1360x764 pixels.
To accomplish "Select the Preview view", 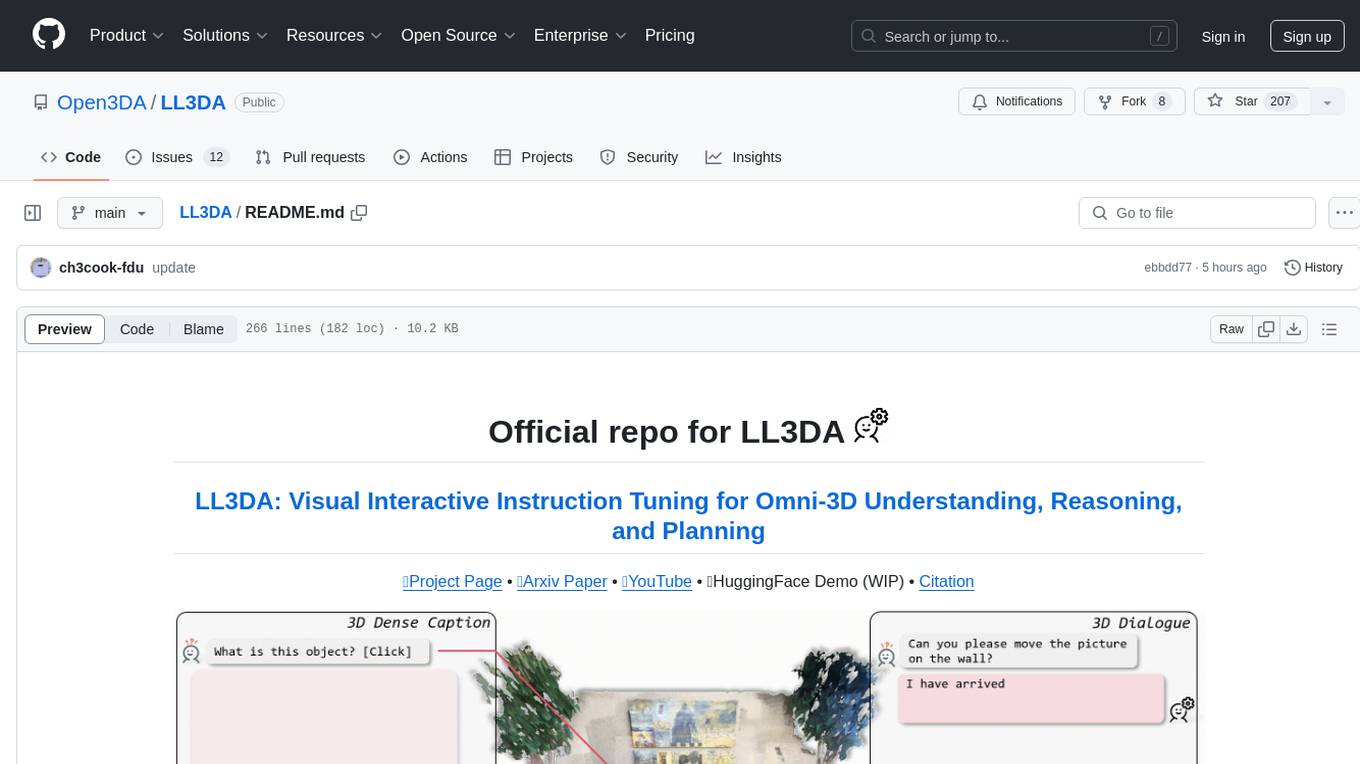I will [x=65, y=329].
